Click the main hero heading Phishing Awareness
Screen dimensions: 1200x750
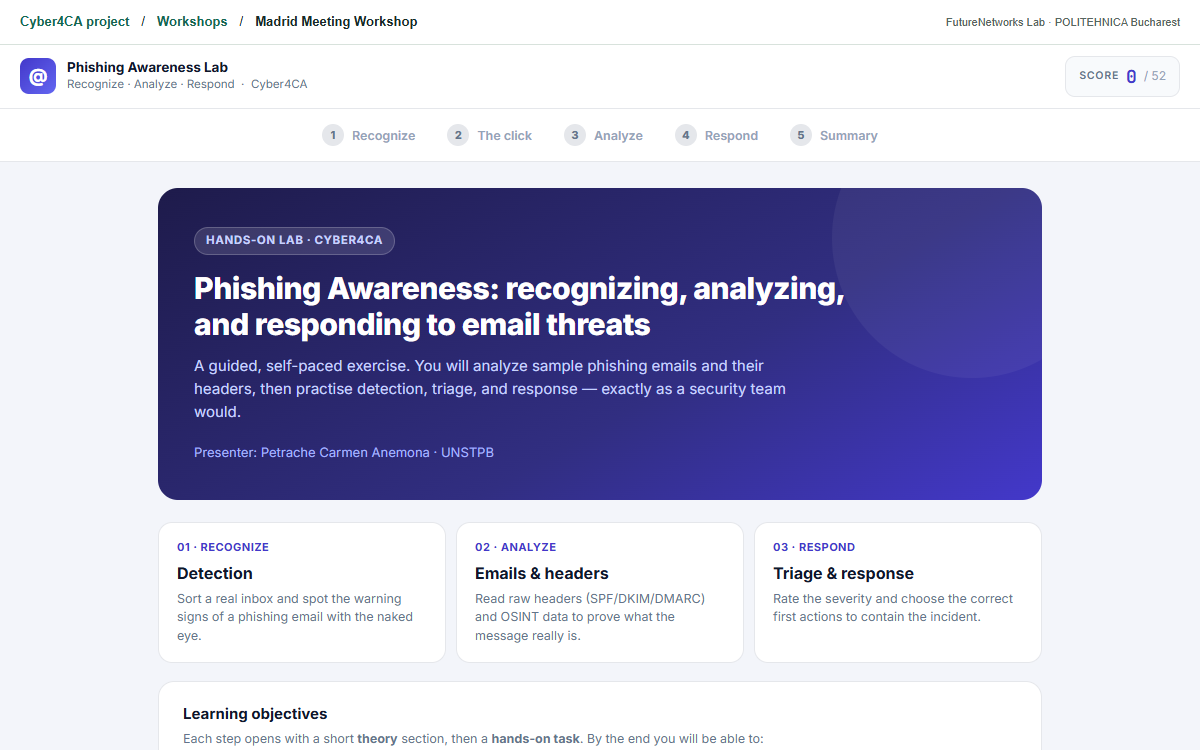click(x=519, y=306)
